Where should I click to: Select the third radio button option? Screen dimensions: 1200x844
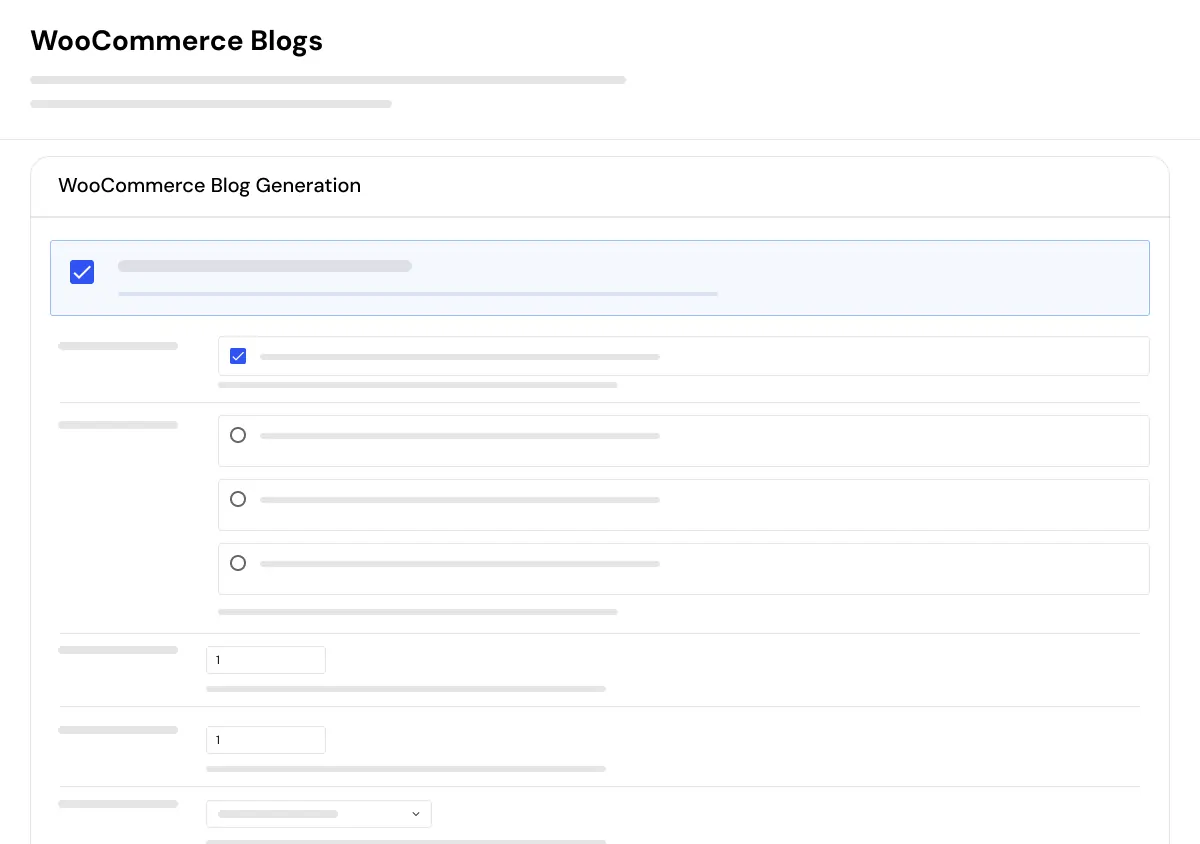(238, 563)
